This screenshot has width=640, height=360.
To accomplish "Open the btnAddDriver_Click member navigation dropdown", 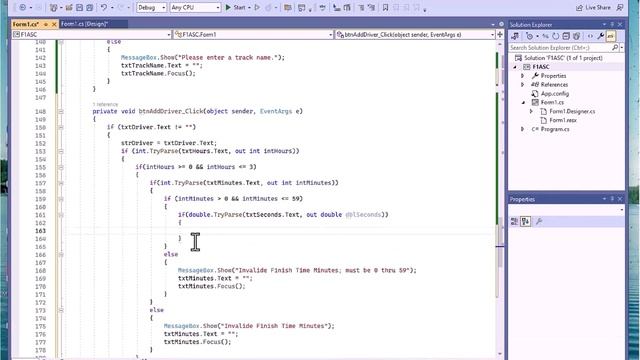I will coord(415,35).
